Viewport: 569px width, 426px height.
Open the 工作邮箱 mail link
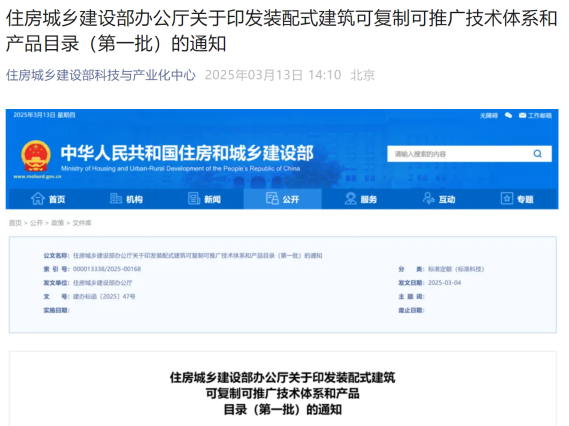[x=535, y=115]
